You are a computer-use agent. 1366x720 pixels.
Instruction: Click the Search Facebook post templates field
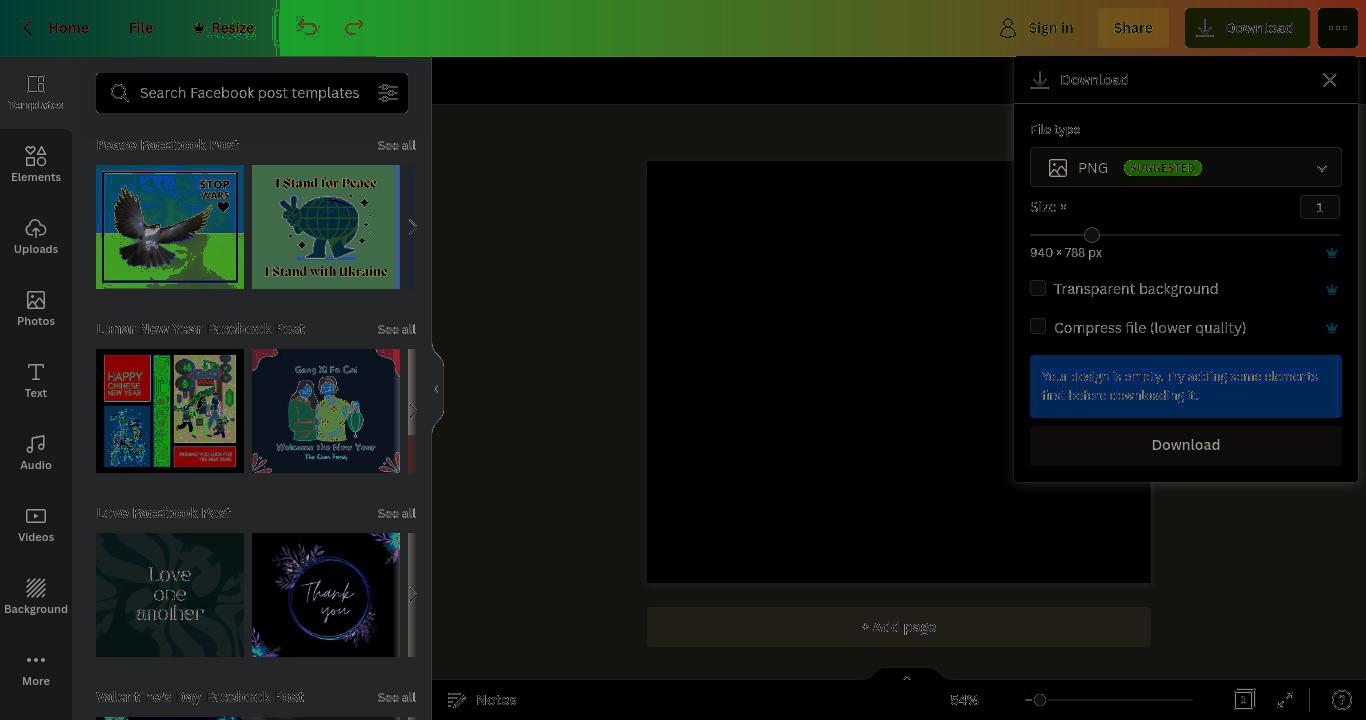250,93
